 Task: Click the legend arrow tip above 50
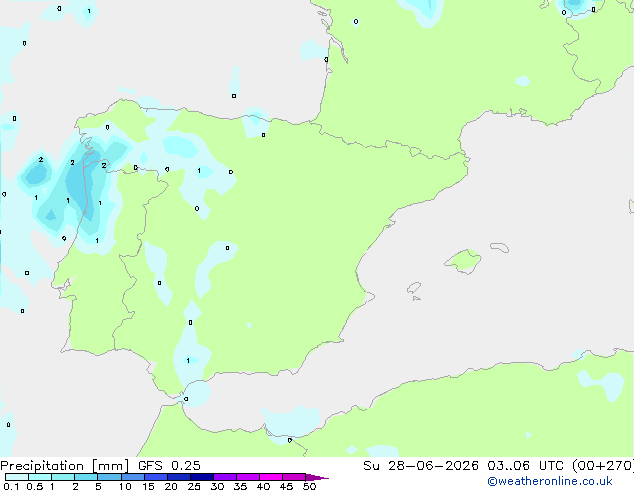pos(317,477)
